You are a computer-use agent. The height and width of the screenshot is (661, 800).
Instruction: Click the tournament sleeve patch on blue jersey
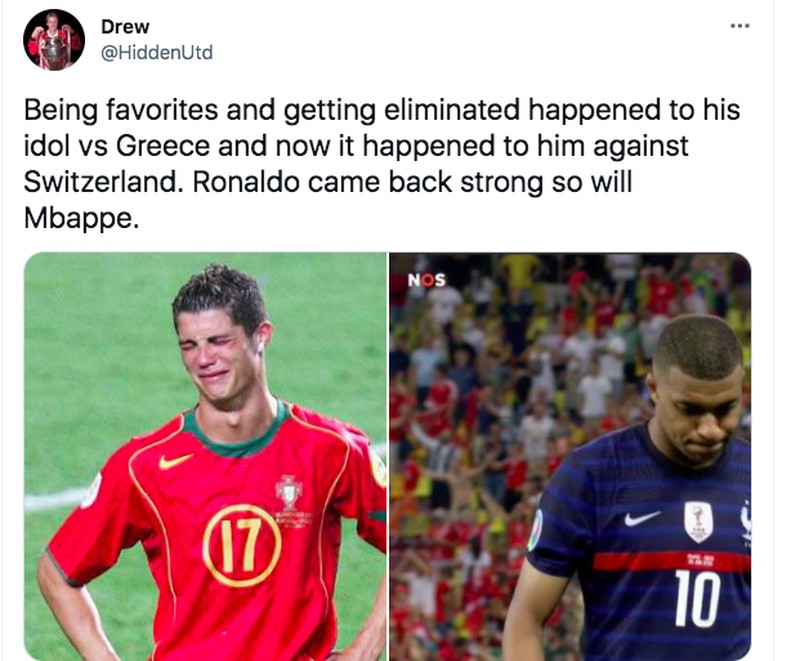point(535,531)
